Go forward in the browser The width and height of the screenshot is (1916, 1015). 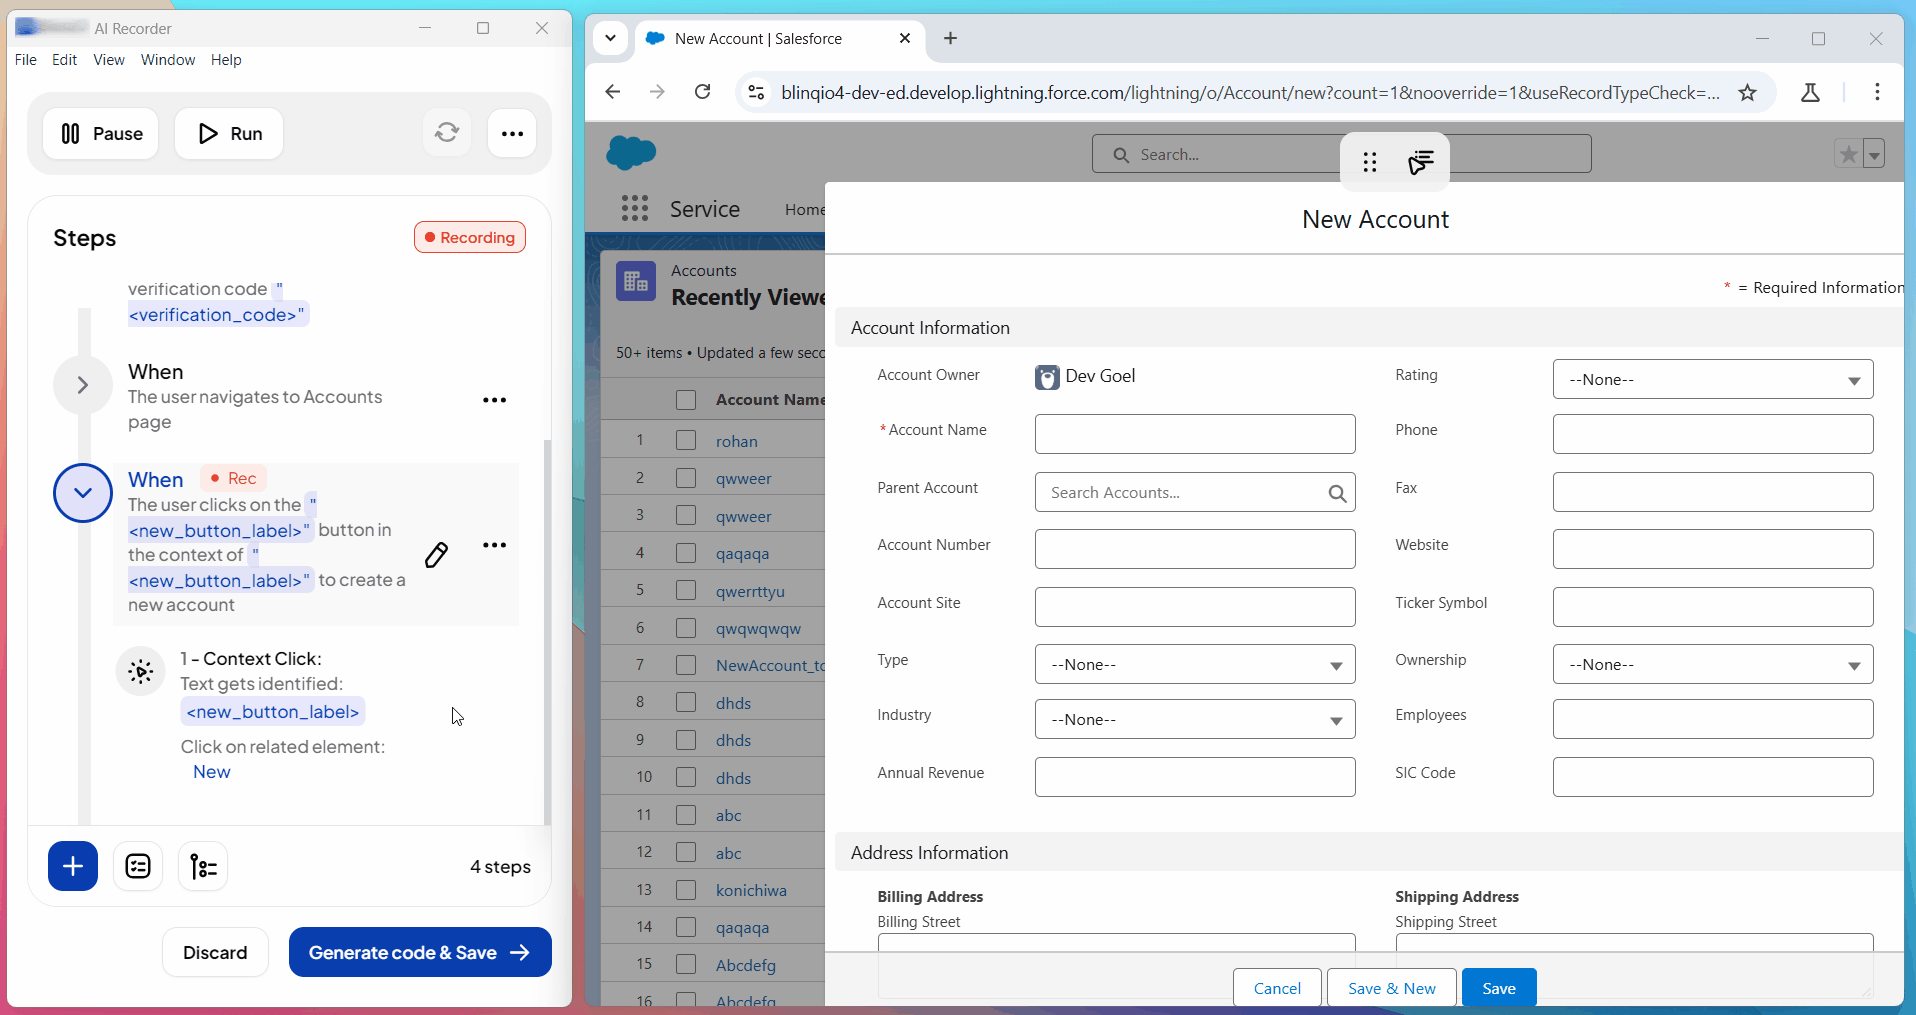point(657,92)
